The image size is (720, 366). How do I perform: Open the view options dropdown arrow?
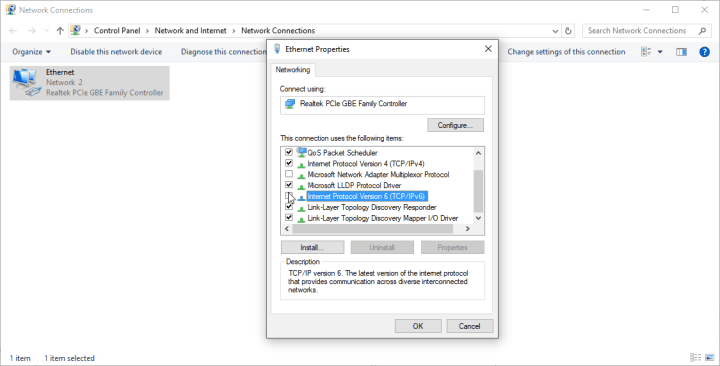660,52
